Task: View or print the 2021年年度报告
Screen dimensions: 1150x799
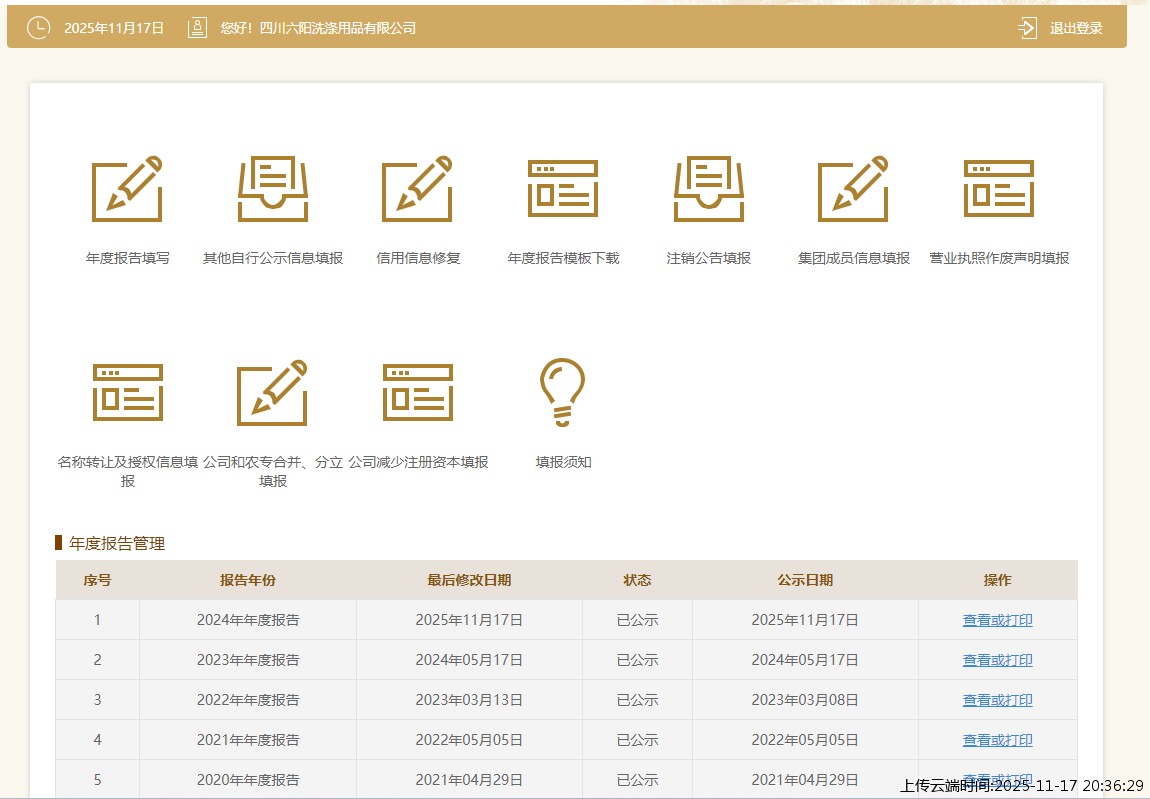Action: click(x=997, y=740)
